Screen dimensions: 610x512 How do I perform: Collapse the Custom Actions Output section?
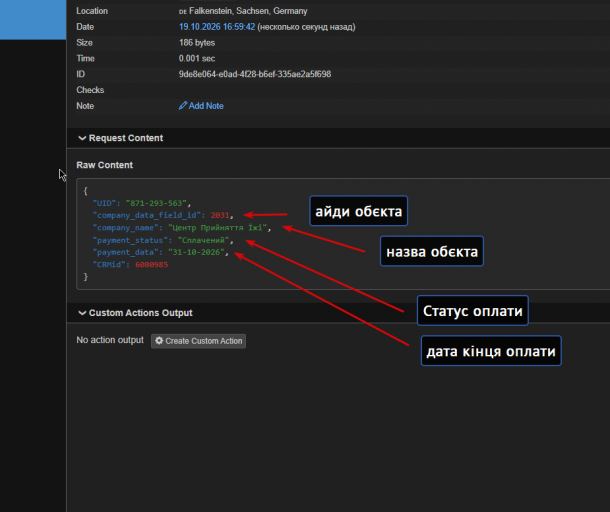click(x=135, y=313)
